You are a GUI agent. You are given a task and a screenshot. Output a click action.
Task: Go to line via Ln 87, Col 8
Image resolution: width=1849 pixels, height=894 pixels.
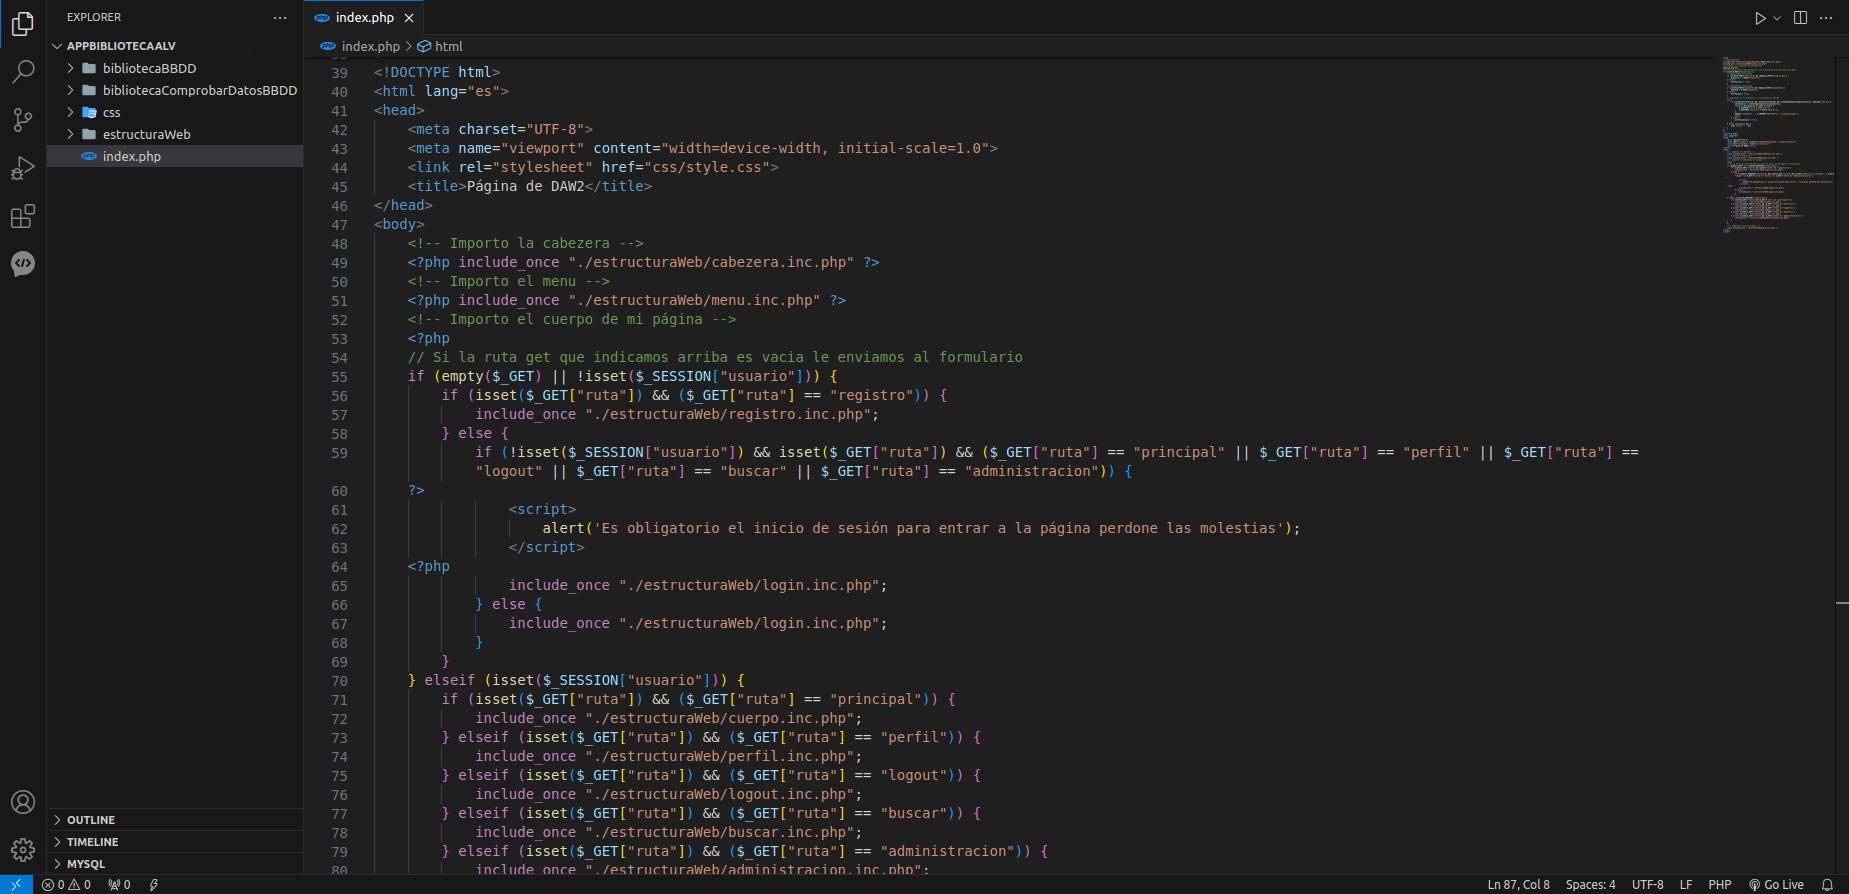(x=1518, y=885)
